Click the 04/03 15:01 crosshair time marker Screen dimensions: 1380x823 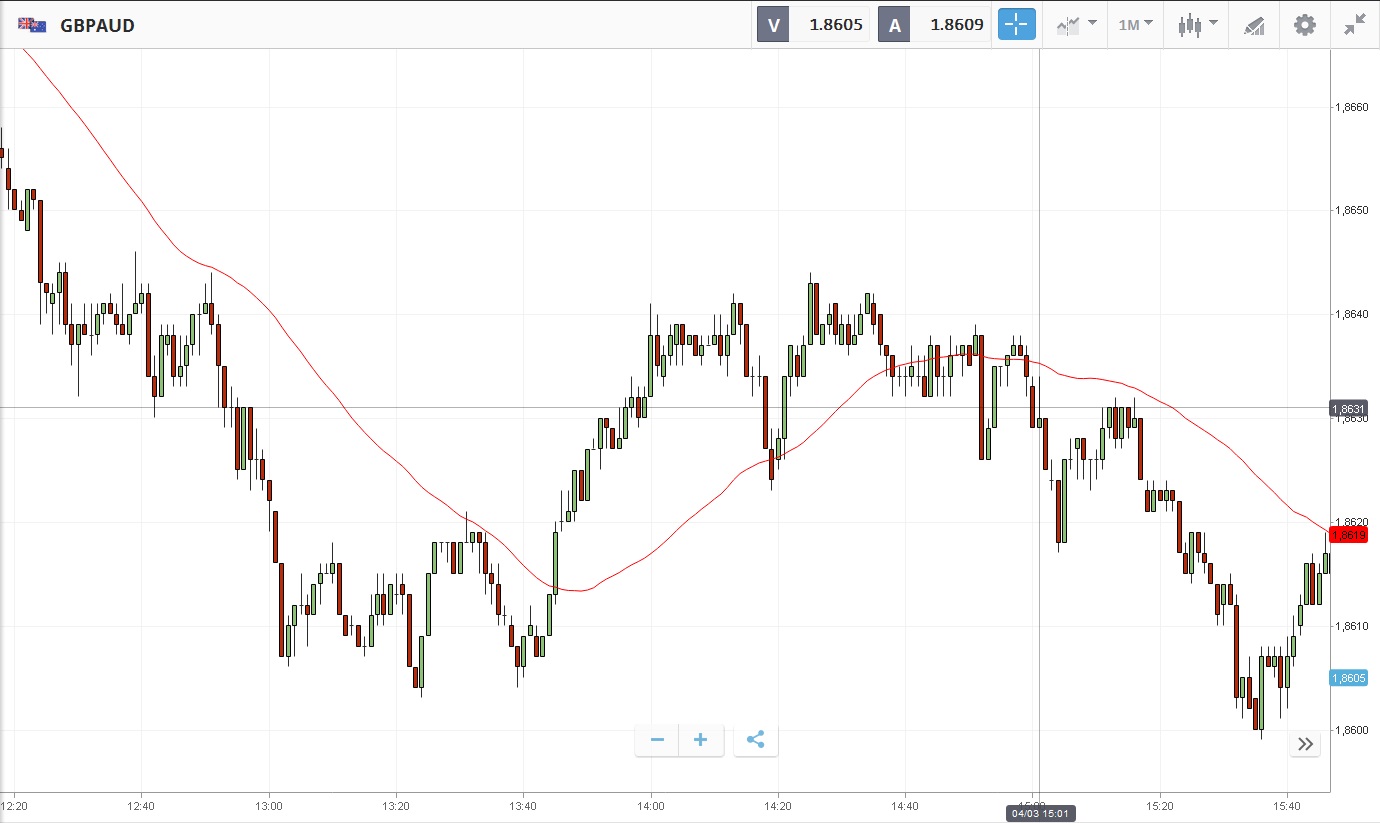pos(1040,814)
